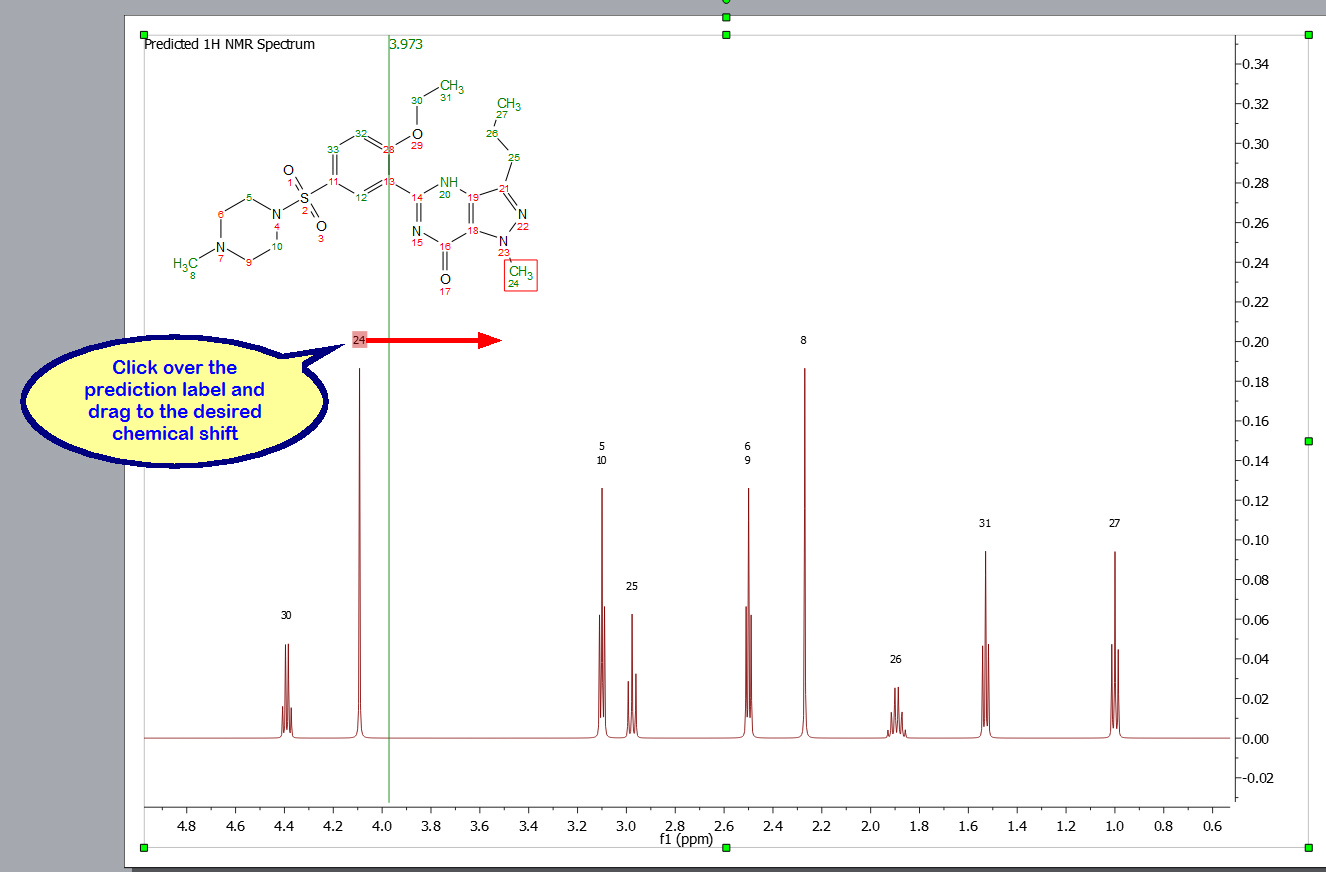The width and height of the screenshot is (1326, 872).
Task: Click the H3C atom 8 on the piperazine
Action: click(x=185, y=266)
